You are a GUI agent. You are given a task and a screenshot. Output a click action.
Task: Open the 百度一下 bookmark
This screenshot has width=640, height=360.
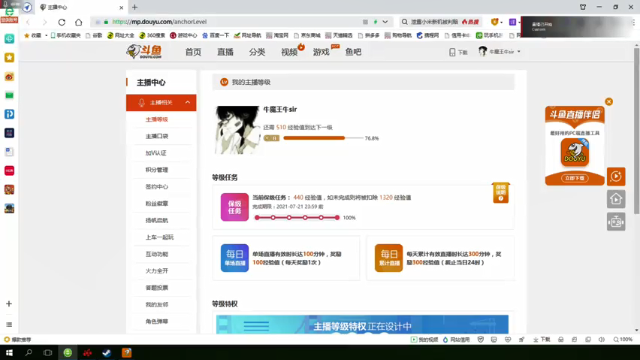coord(216,36)
